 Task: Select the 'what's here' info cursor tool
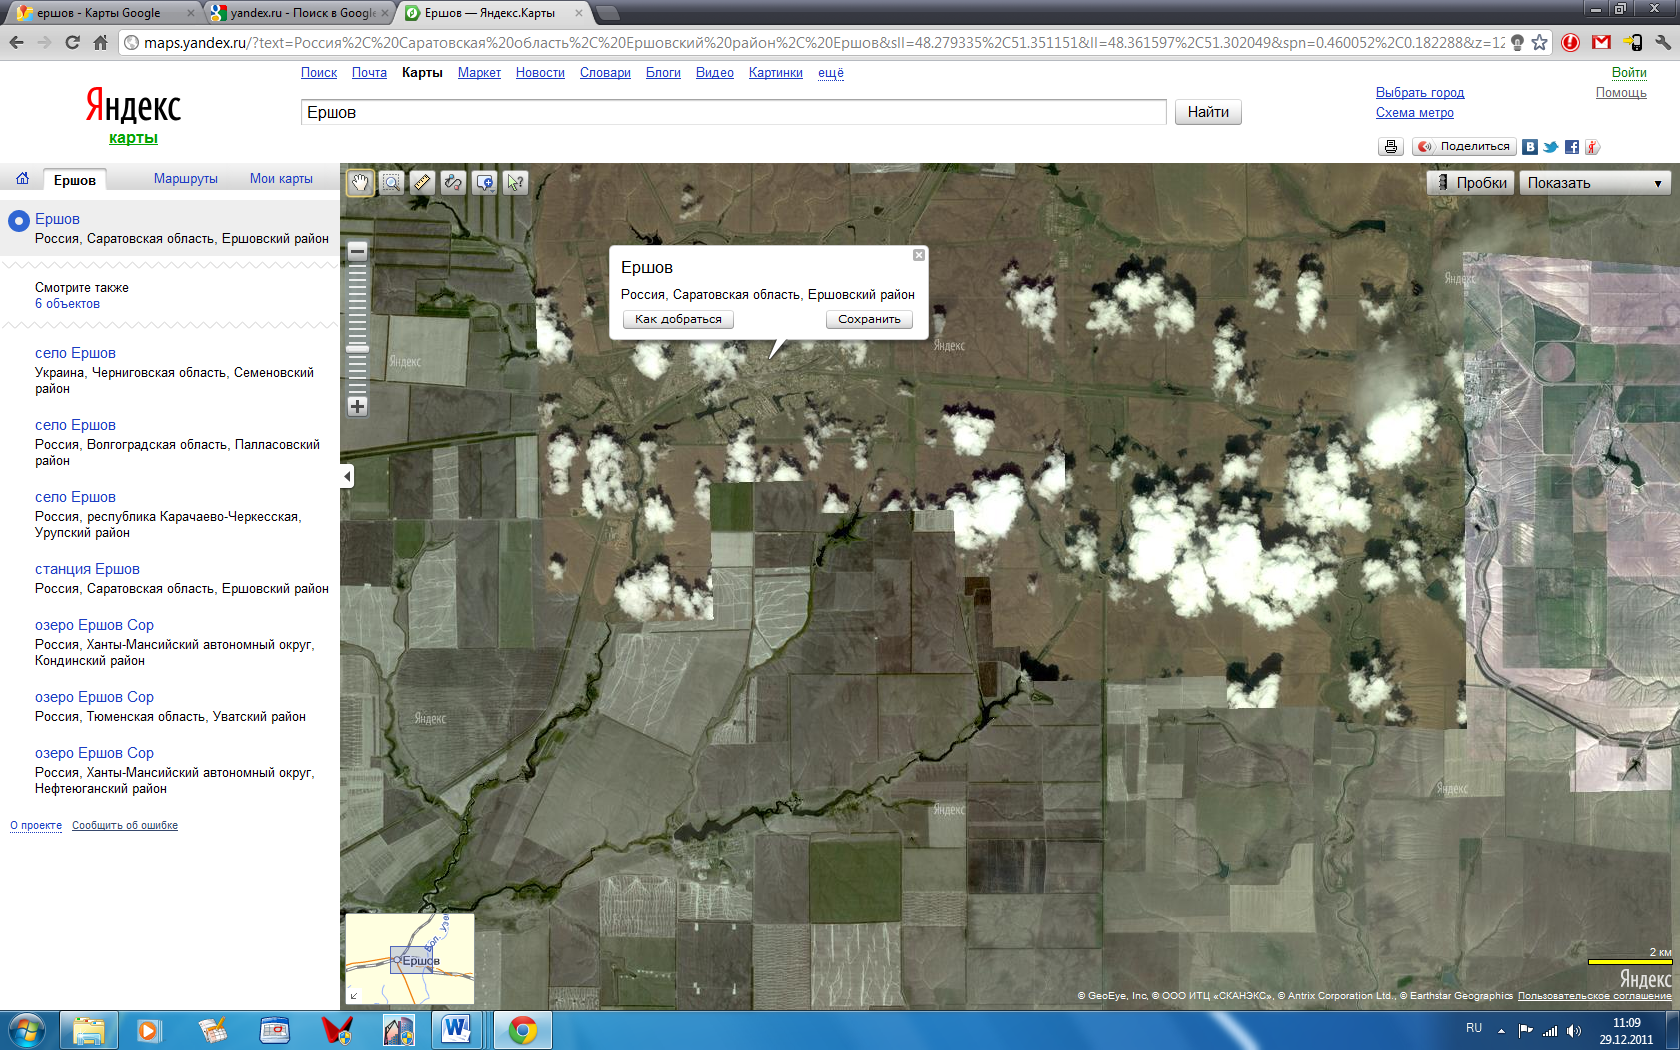click(515, 183)
